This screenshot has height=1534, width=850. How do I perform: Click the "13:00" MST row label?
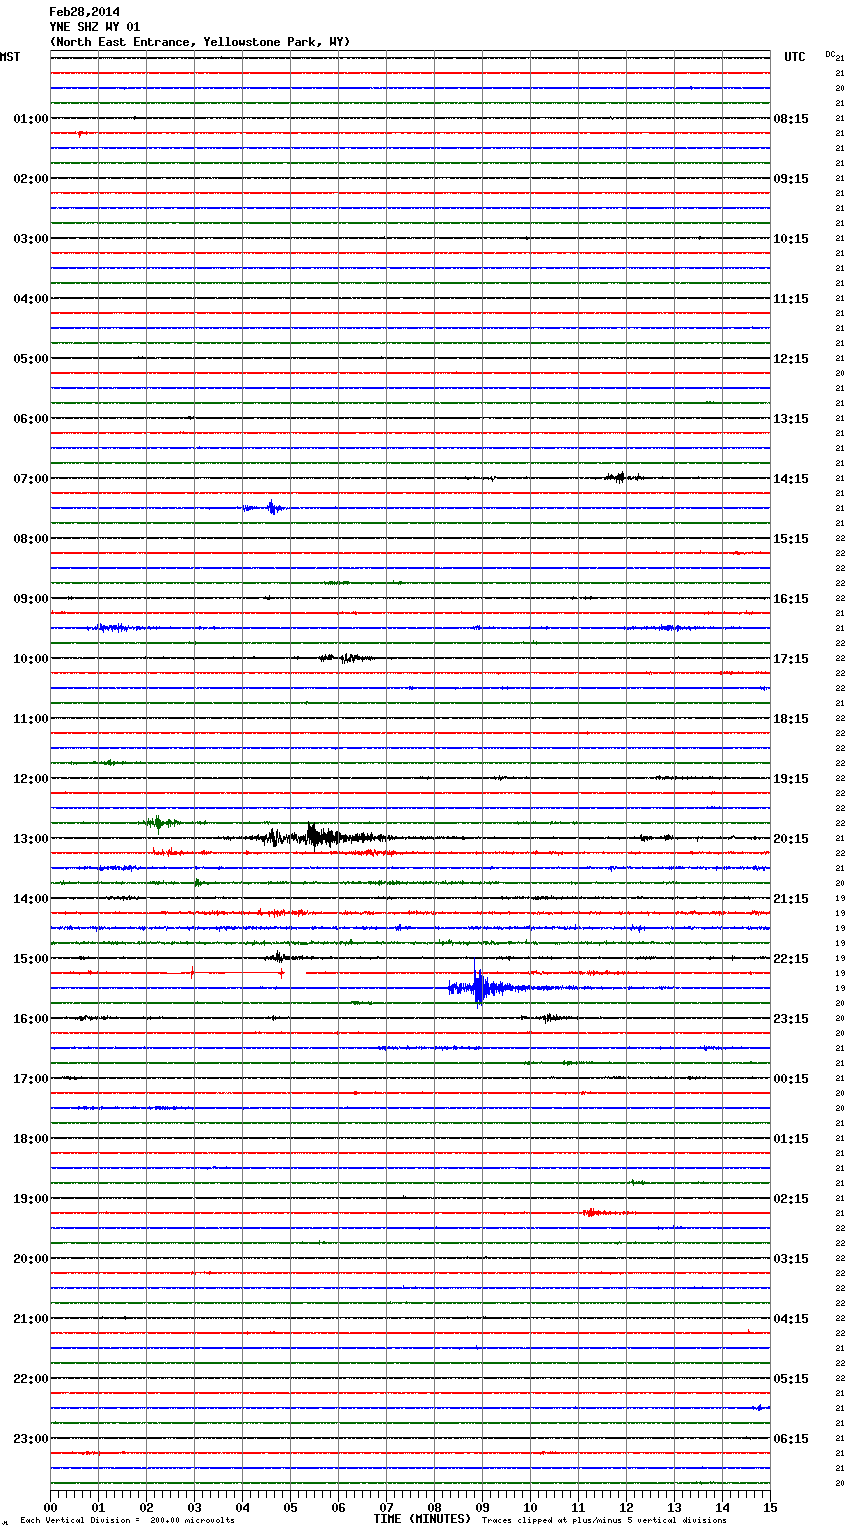[31, 839]
